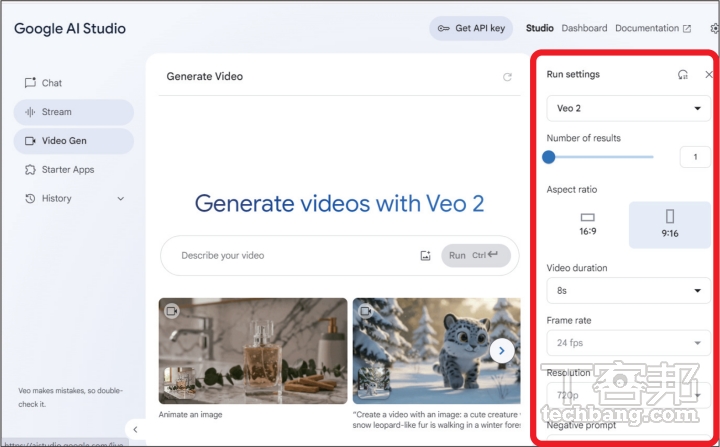Click the Get API key button
The height and width of the screenshot is (447, 720).
click(471, 28)
